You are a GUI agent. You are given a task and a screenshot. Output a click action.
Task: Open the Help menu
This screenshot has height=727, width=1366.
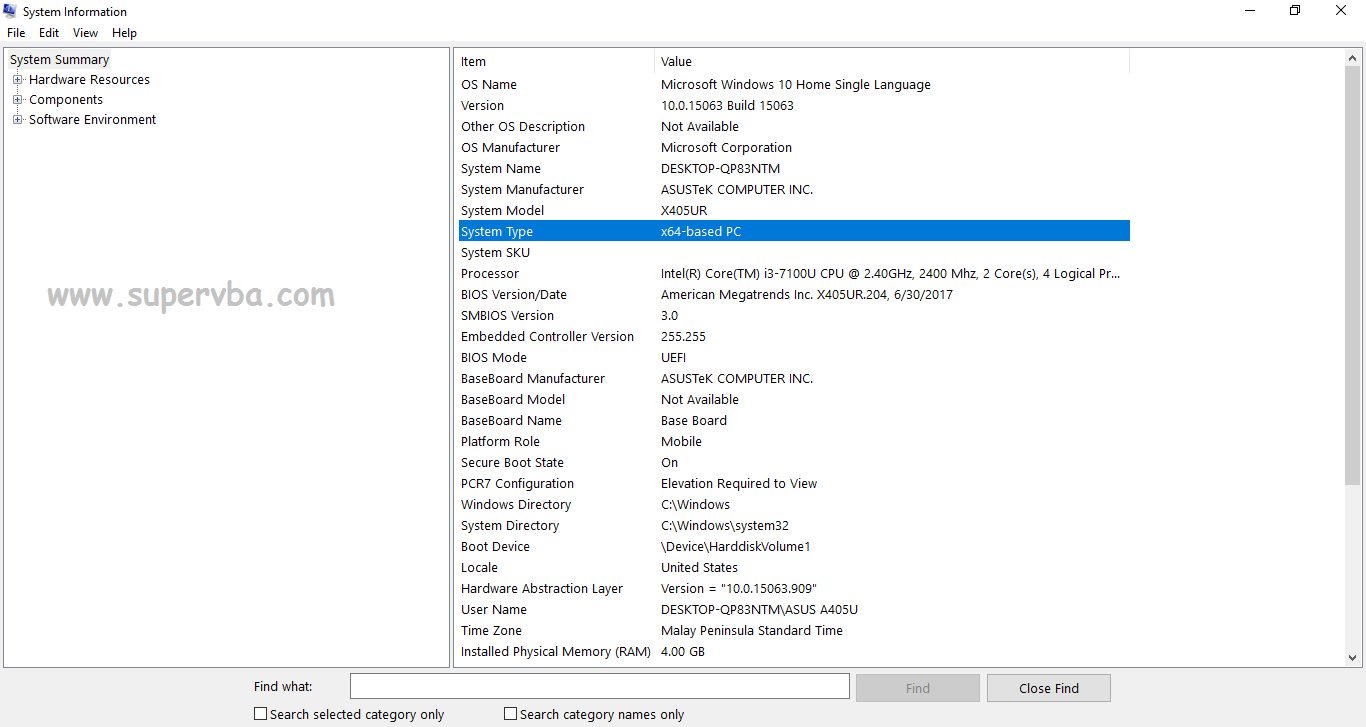[124, 33]
